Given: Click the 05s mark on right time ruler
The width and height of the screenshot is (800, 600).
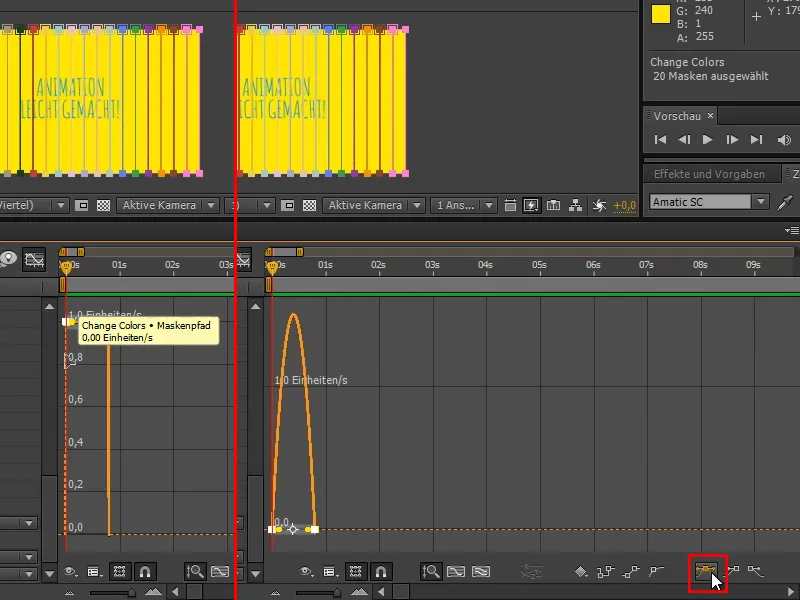Looking at the screenshot, I should 539,265.
